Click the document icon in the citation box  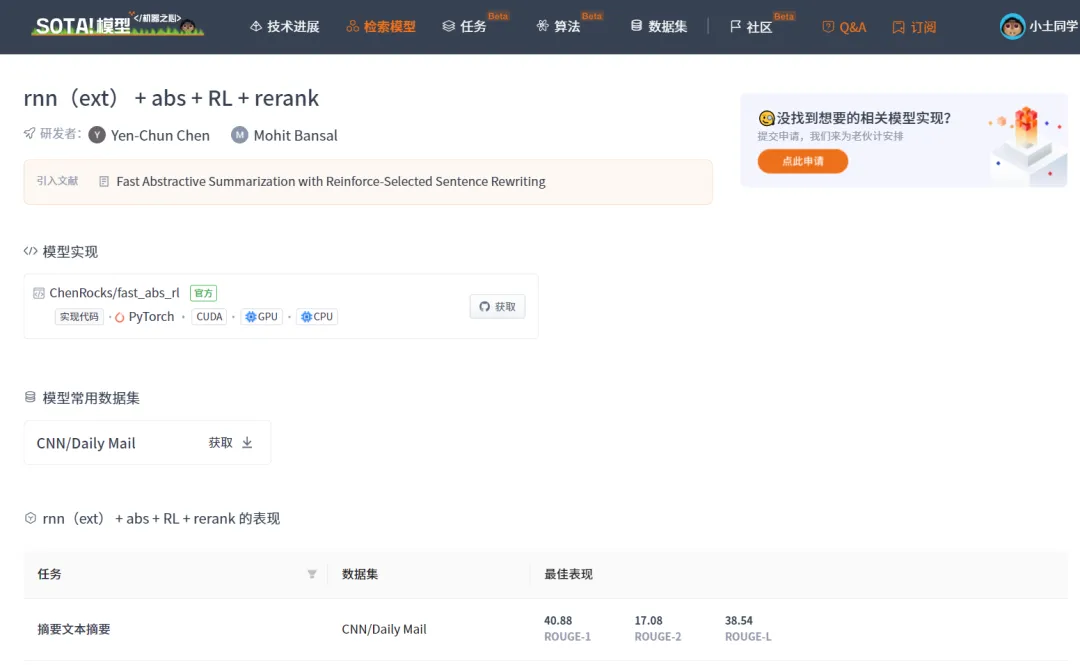[104, 181]
